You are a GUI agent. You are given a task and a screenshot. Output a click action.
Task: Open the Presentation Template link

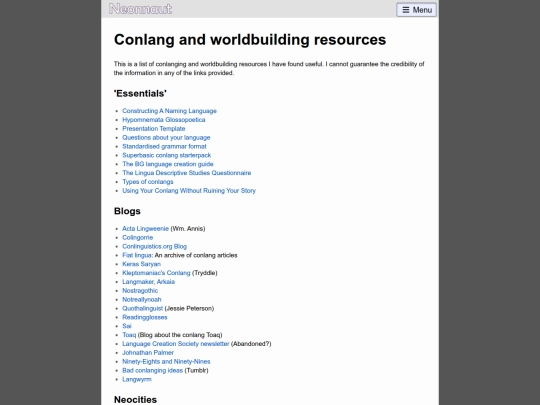point(154,128)
